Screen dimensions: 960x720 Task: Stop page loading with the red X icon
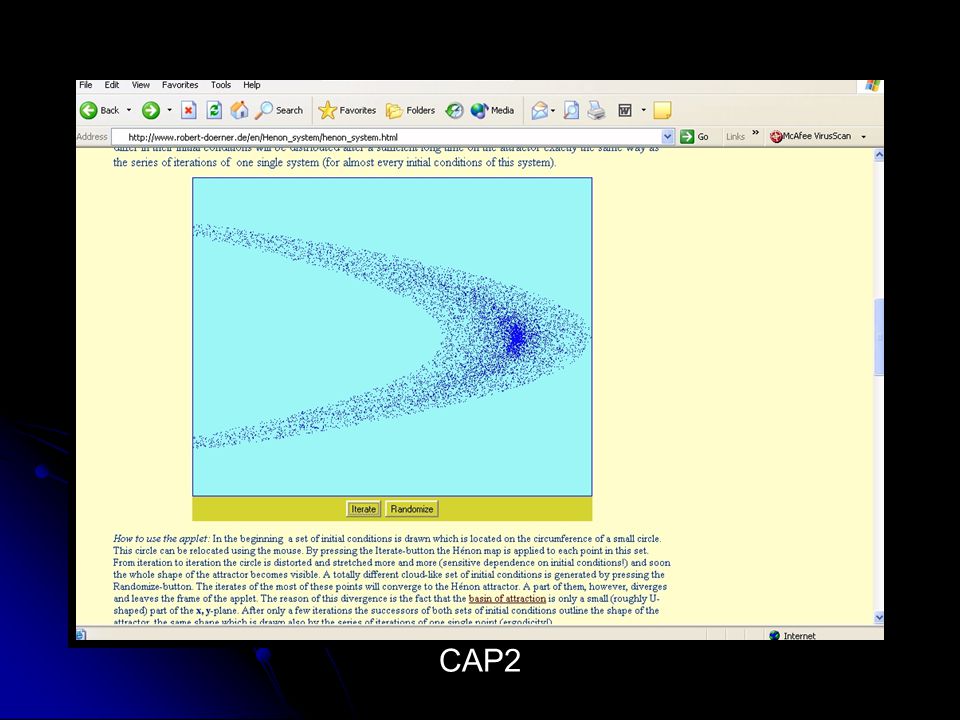189,110
